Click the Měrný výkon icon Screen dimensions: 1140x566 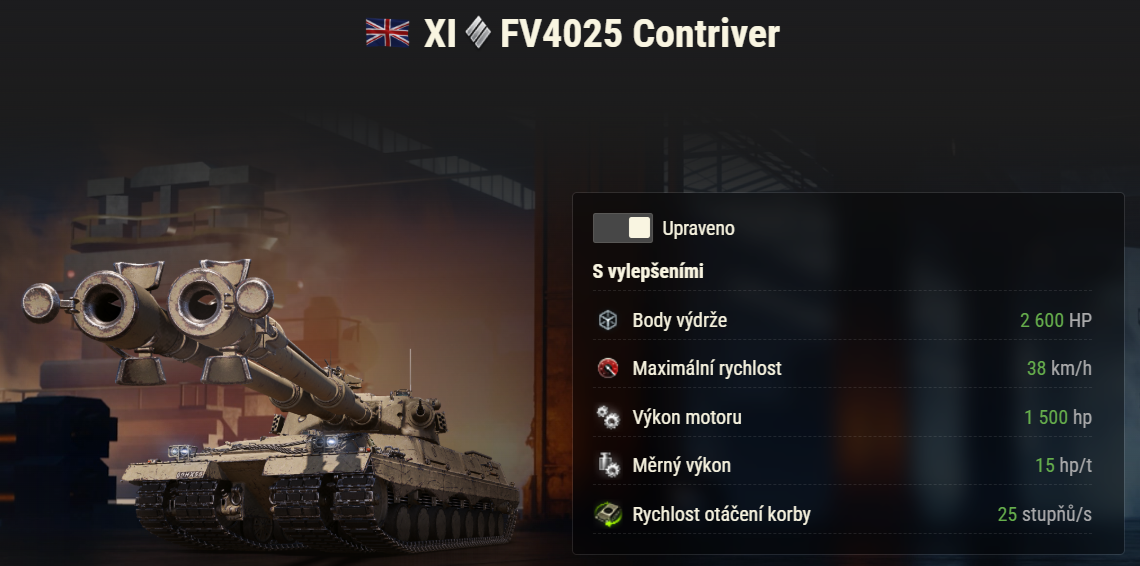[x=607, y=465]
